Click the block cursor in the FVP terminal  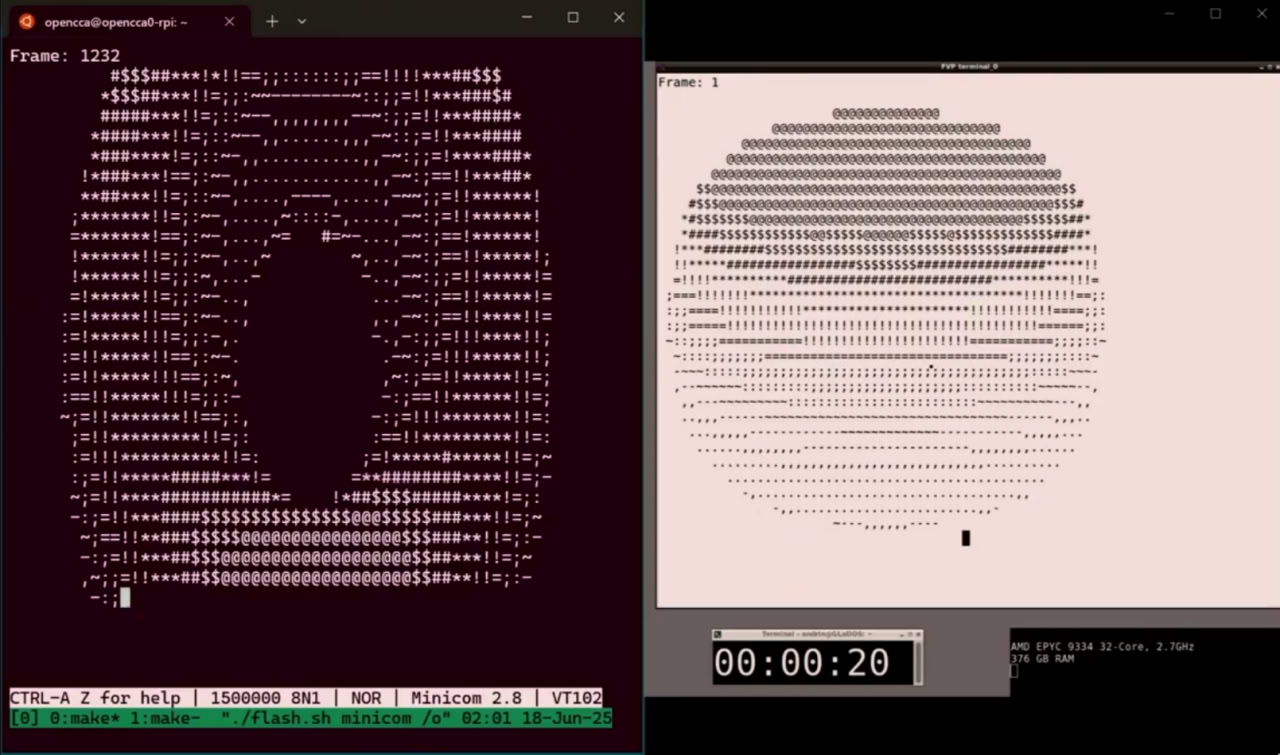pyautogui.click(x=965, y=538)
